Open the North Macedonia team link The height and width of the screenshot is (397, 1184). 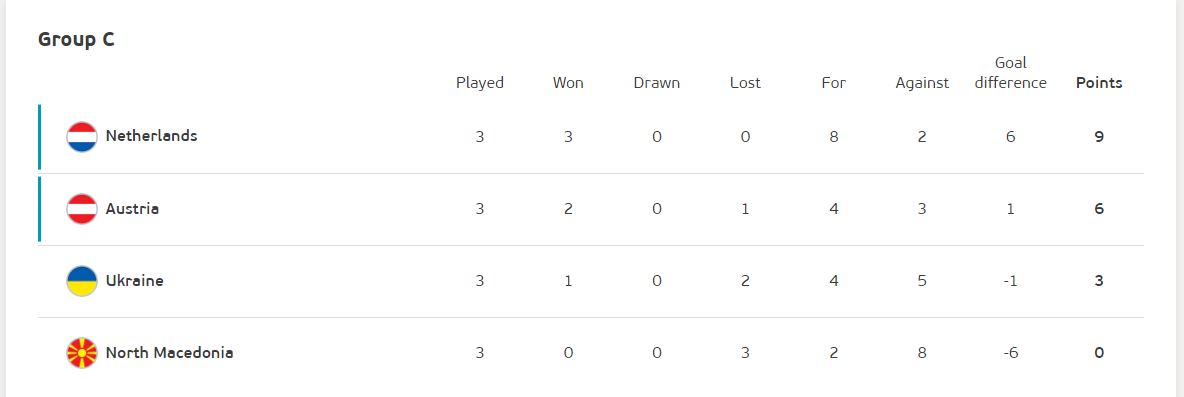tap(169, 352)
